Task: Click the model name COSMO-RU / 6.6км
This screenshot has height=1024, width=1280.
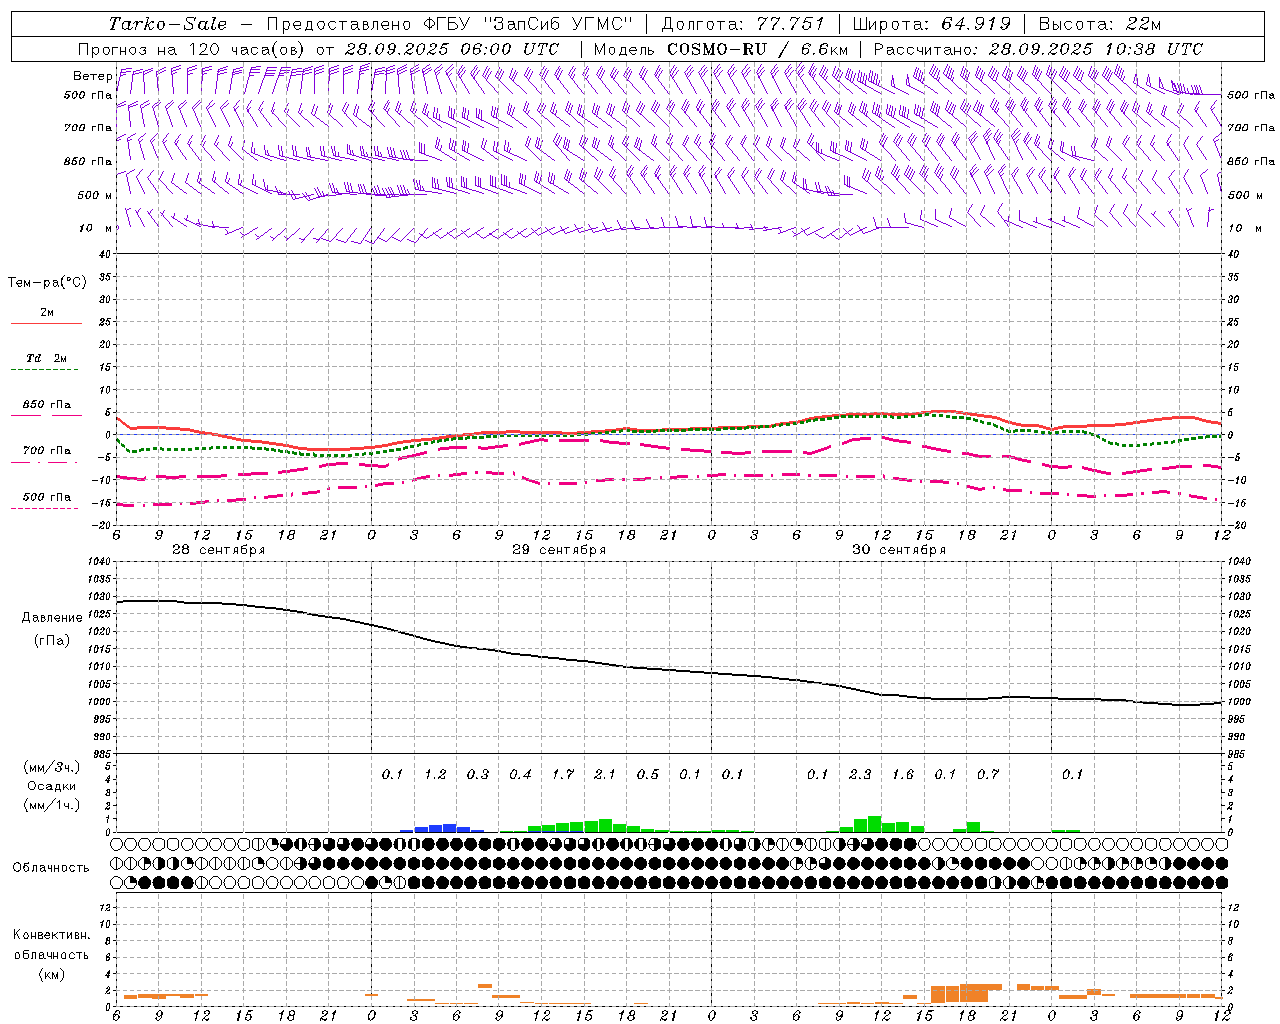Action: pyautogui.click(x=757, y=49)
